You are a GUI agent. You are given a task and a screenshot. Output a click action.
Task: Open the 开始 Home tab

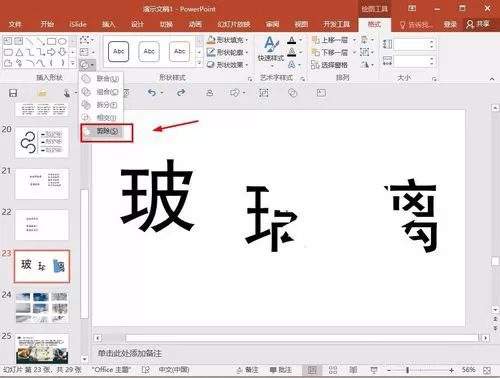pyautogui.click(x=47, y=24)
